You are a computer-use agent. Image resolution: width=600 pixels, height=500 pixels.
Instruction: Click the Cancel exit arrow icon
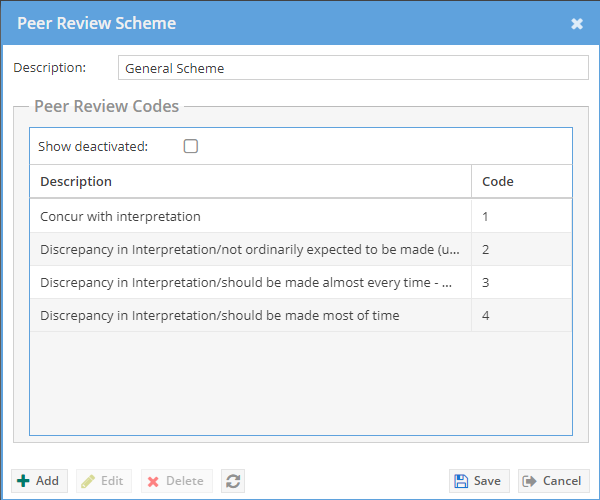530,481
